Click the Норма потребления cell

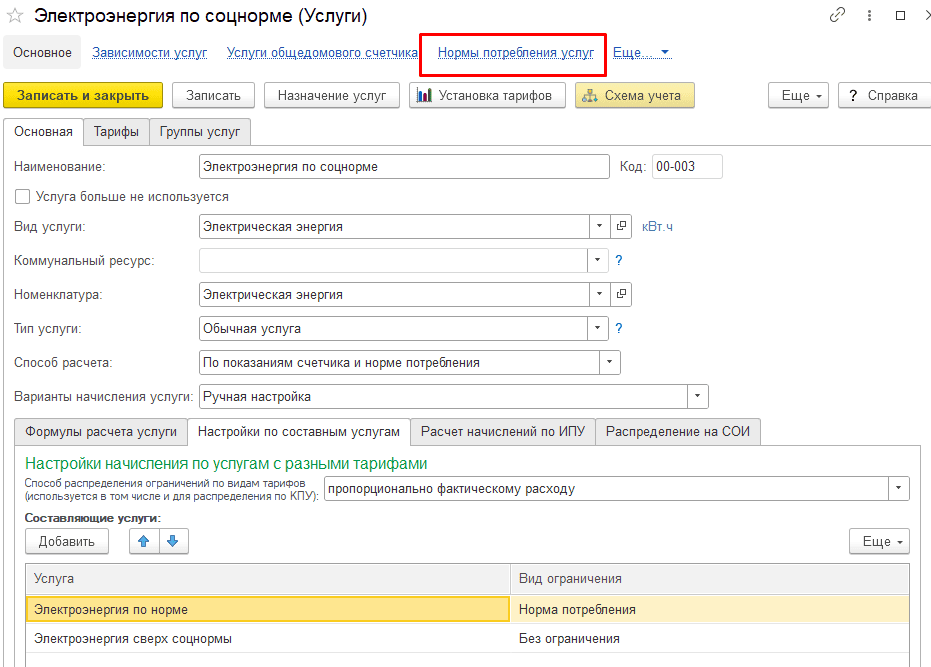pos(710,609)
